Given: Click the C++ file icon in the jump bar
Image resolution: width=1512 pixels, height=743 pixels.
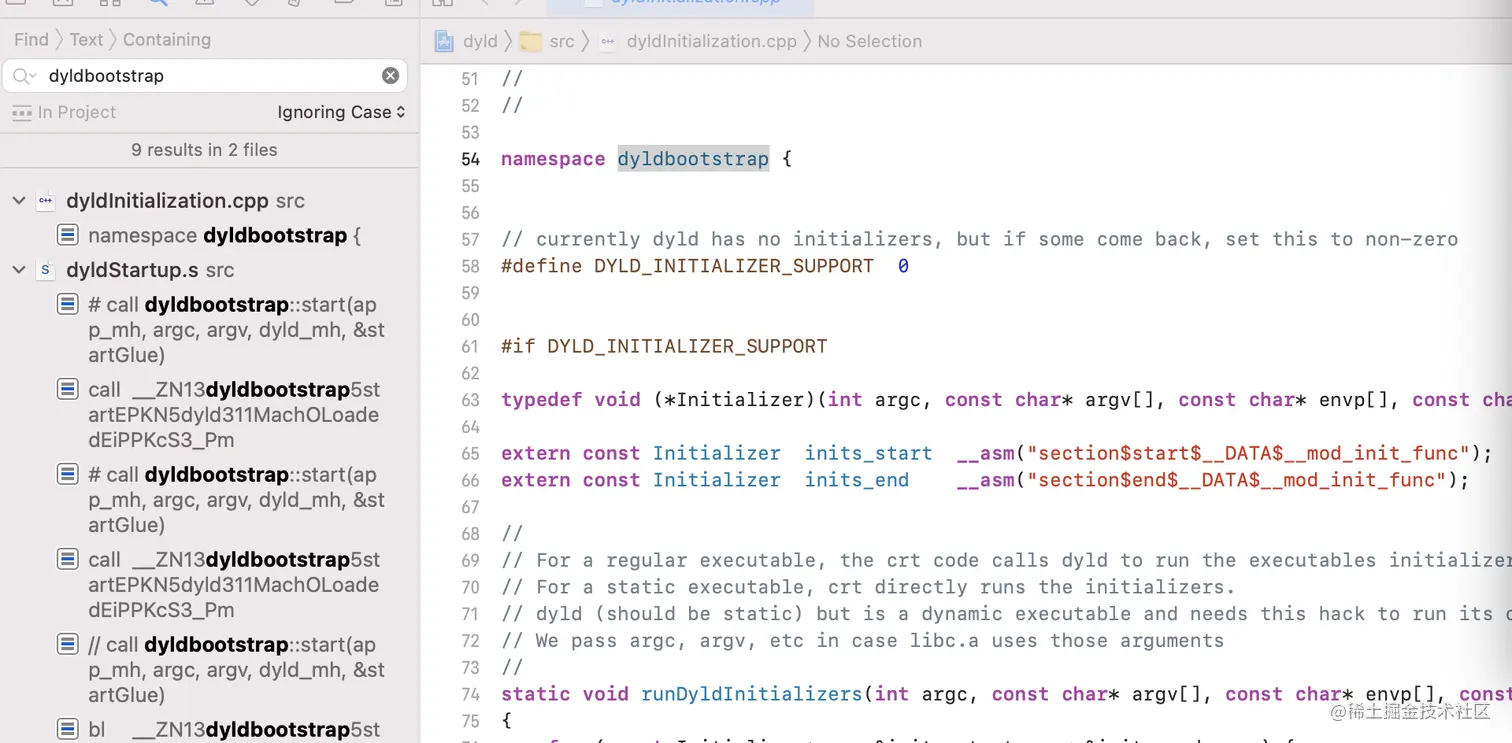Looking at the screenshot, I should pos(607,41).
